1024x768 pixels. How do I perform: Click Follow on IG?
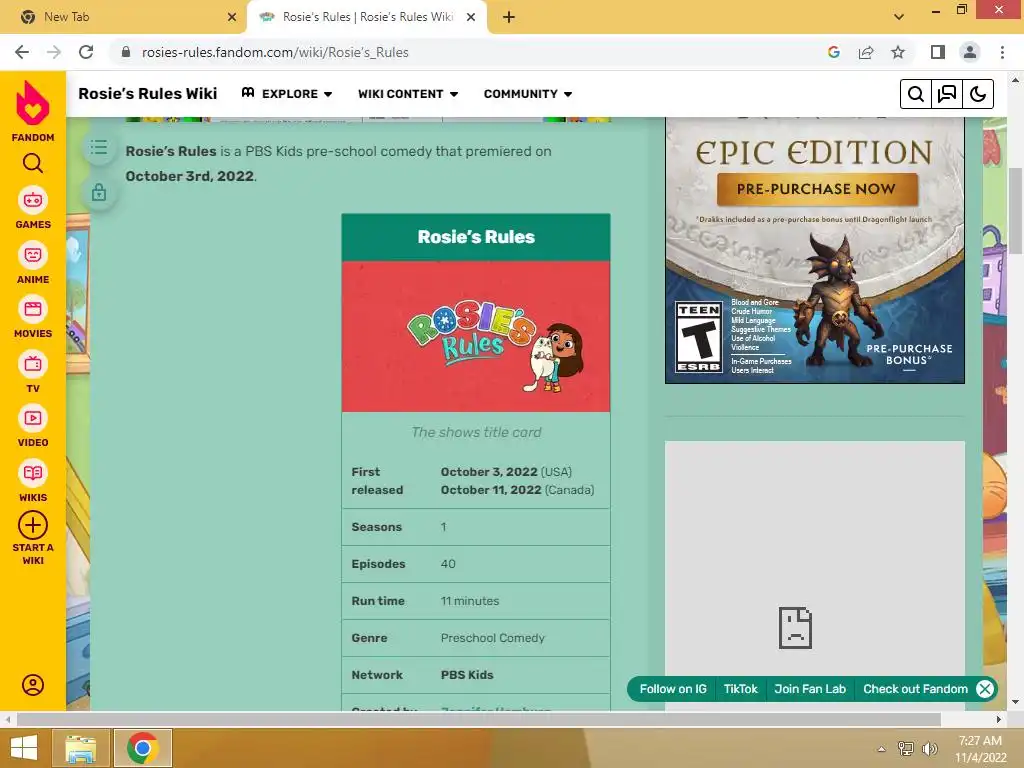tap(673, 689)
